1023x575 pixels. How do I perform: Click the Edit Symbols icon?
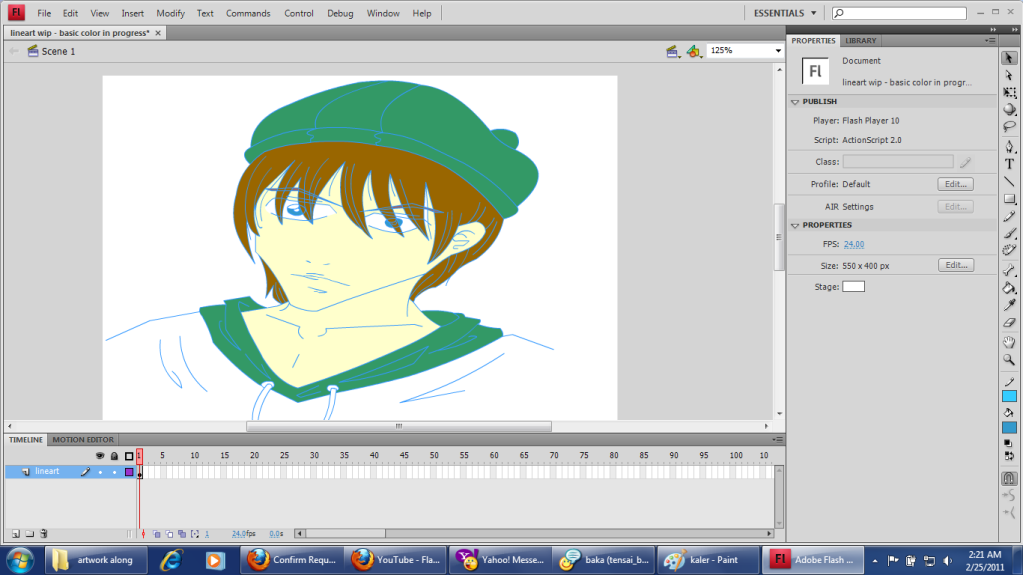694,52
